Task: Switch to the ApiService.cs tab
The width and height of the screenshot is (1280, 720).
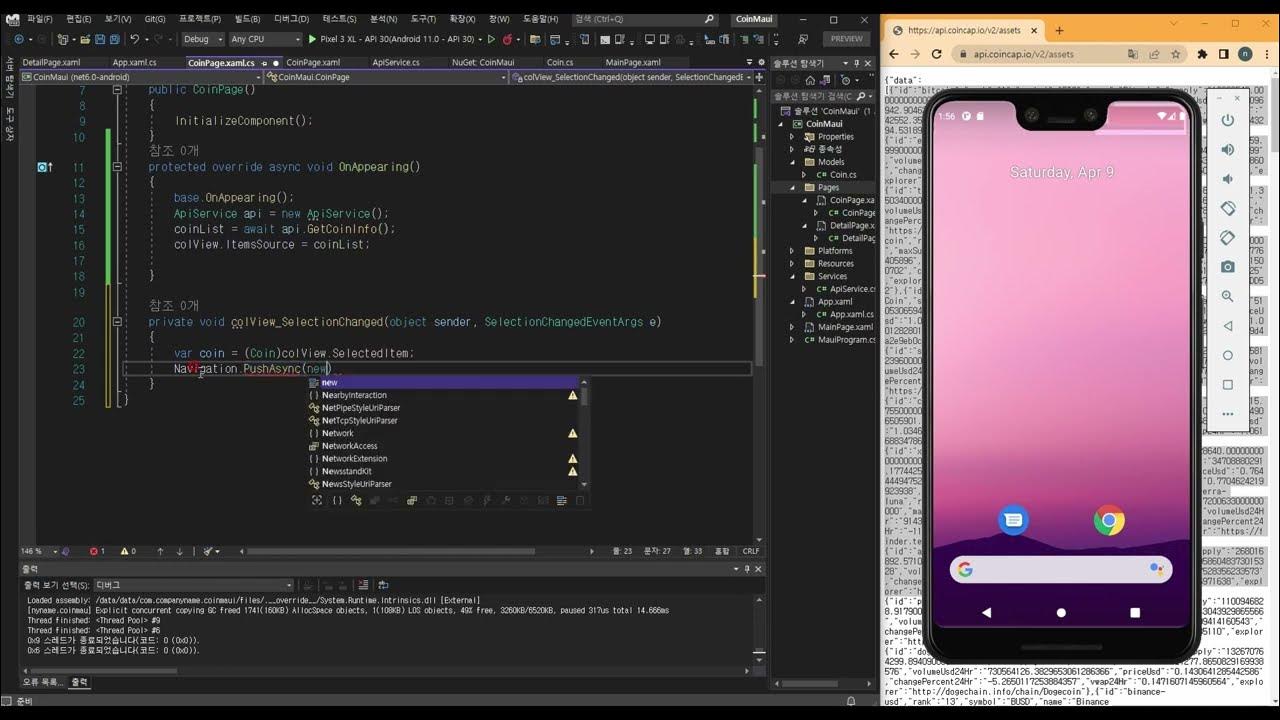Action: (x=396, y=62)
